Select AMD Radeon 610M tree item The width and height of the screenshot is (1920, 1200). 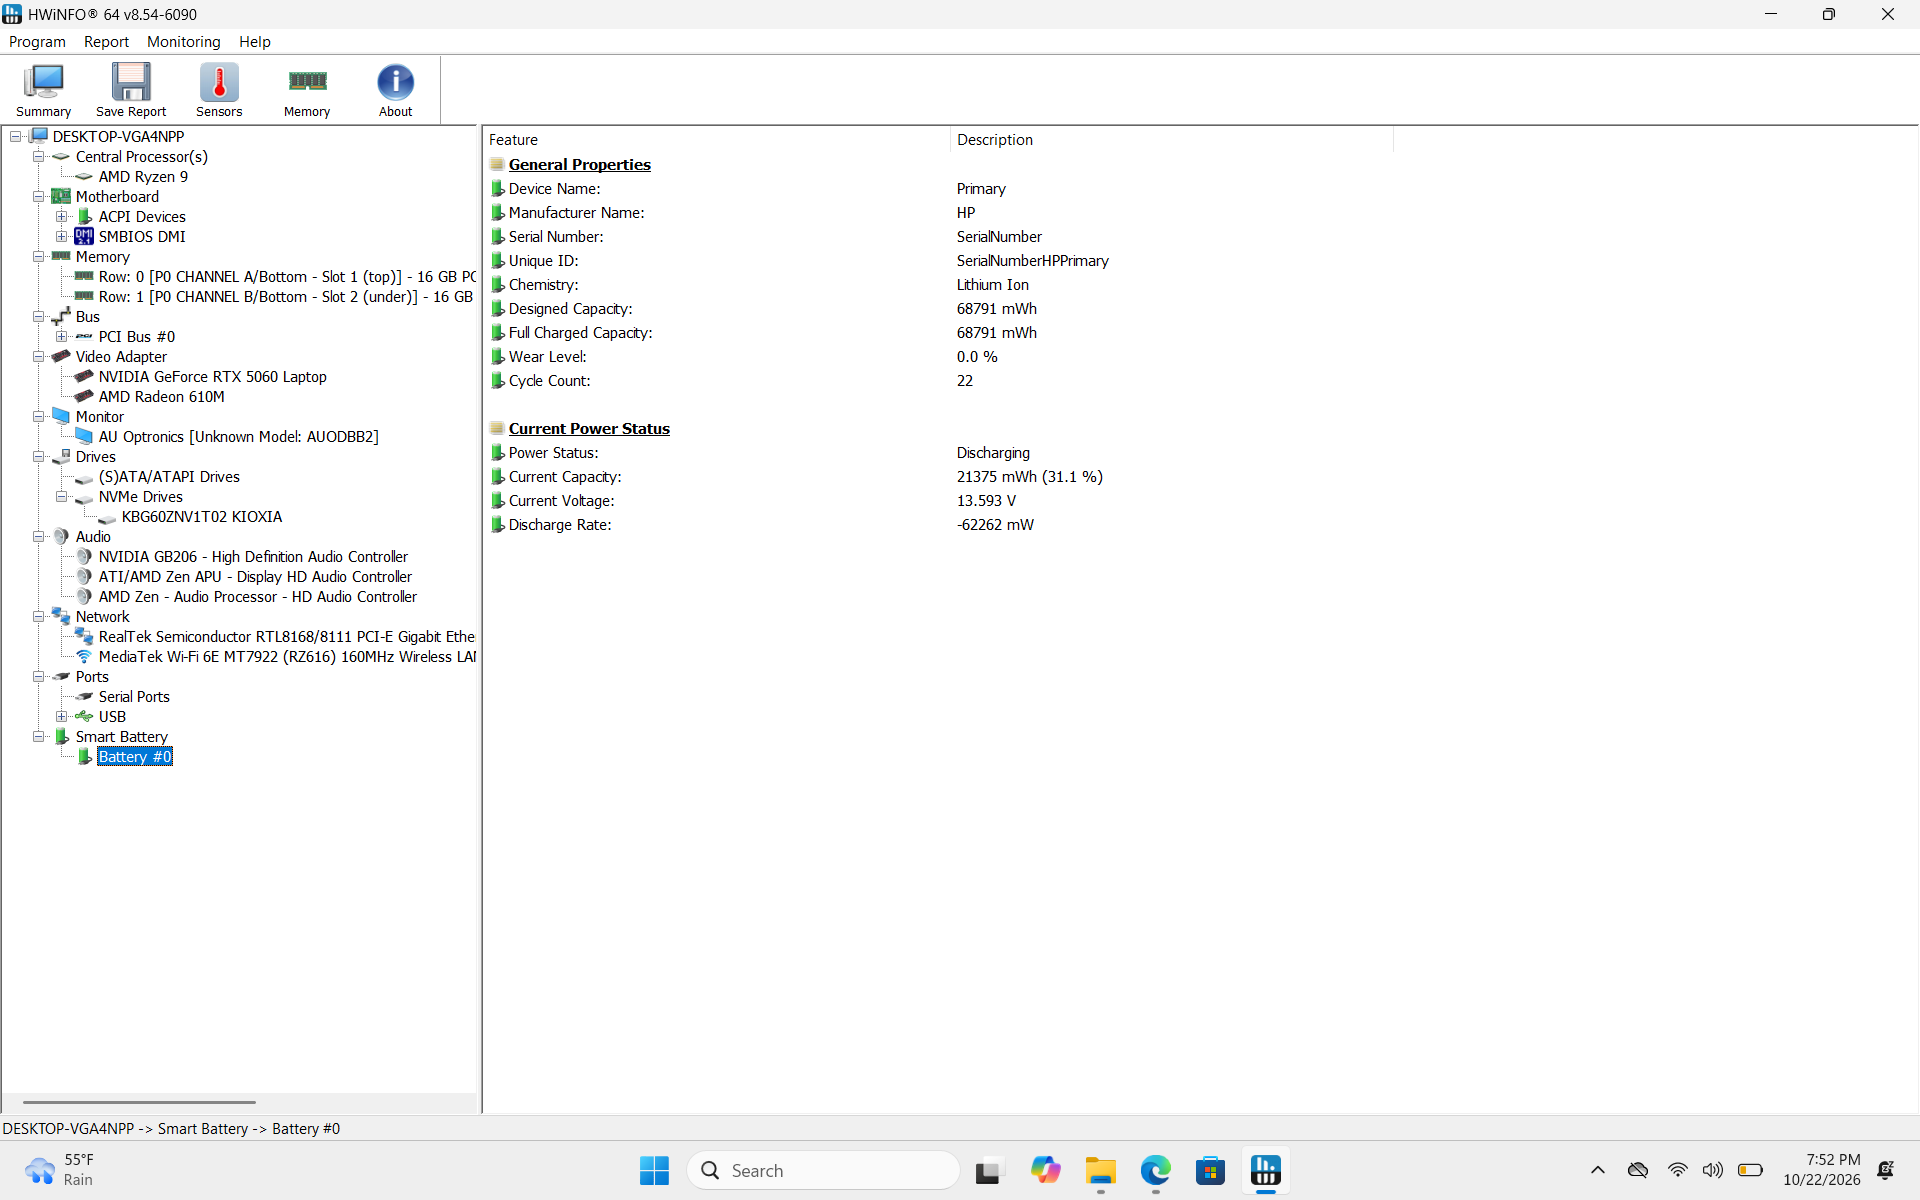[161, 397]
